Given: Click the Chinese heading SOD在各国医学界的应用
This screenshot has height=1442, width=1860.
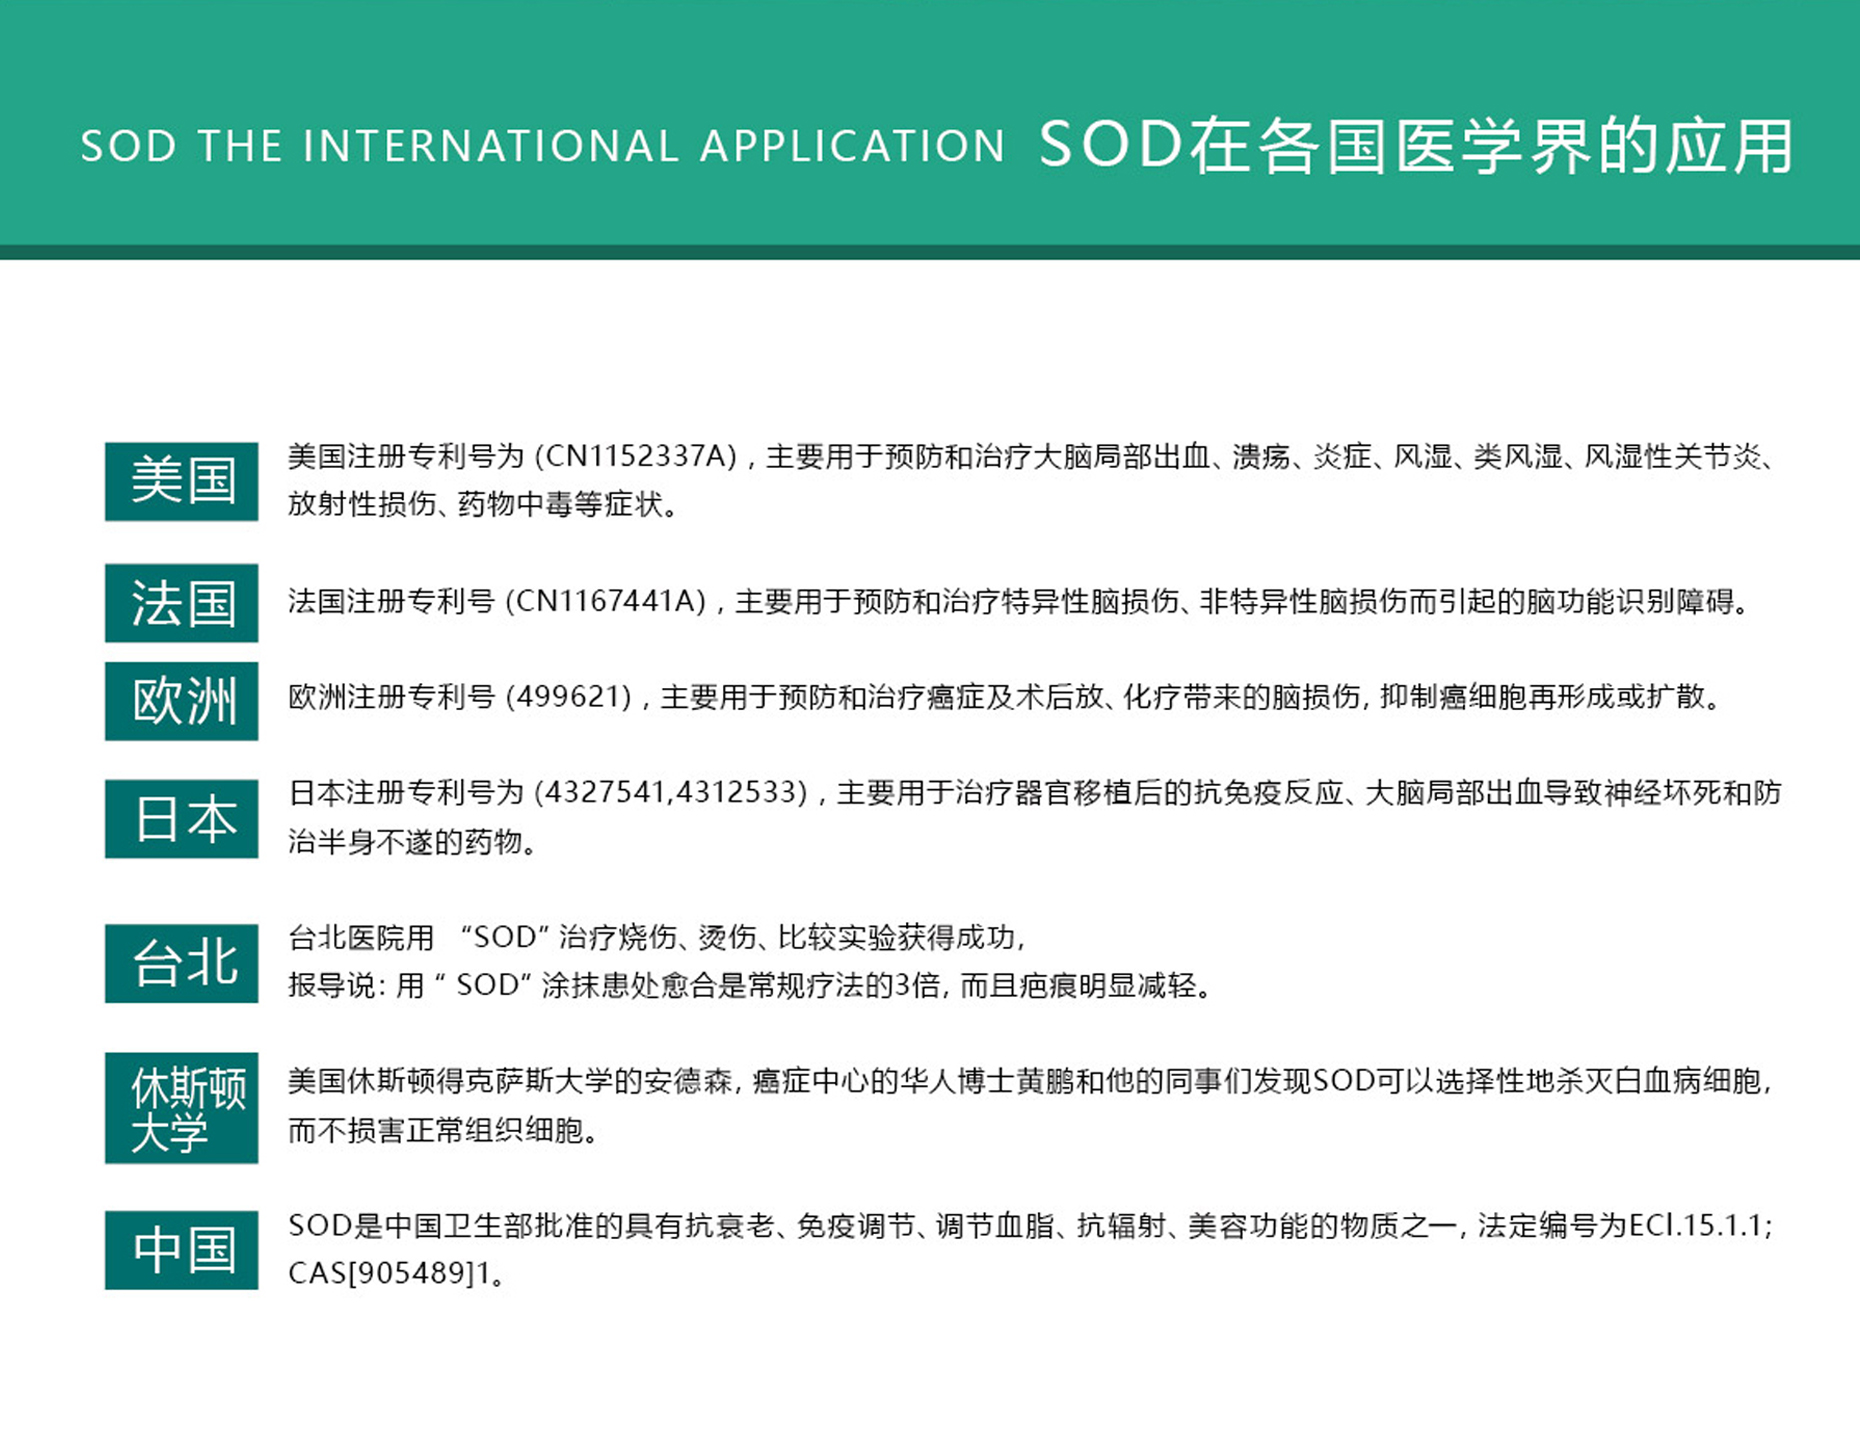Looking at the screenshot, I should 1416,146.
